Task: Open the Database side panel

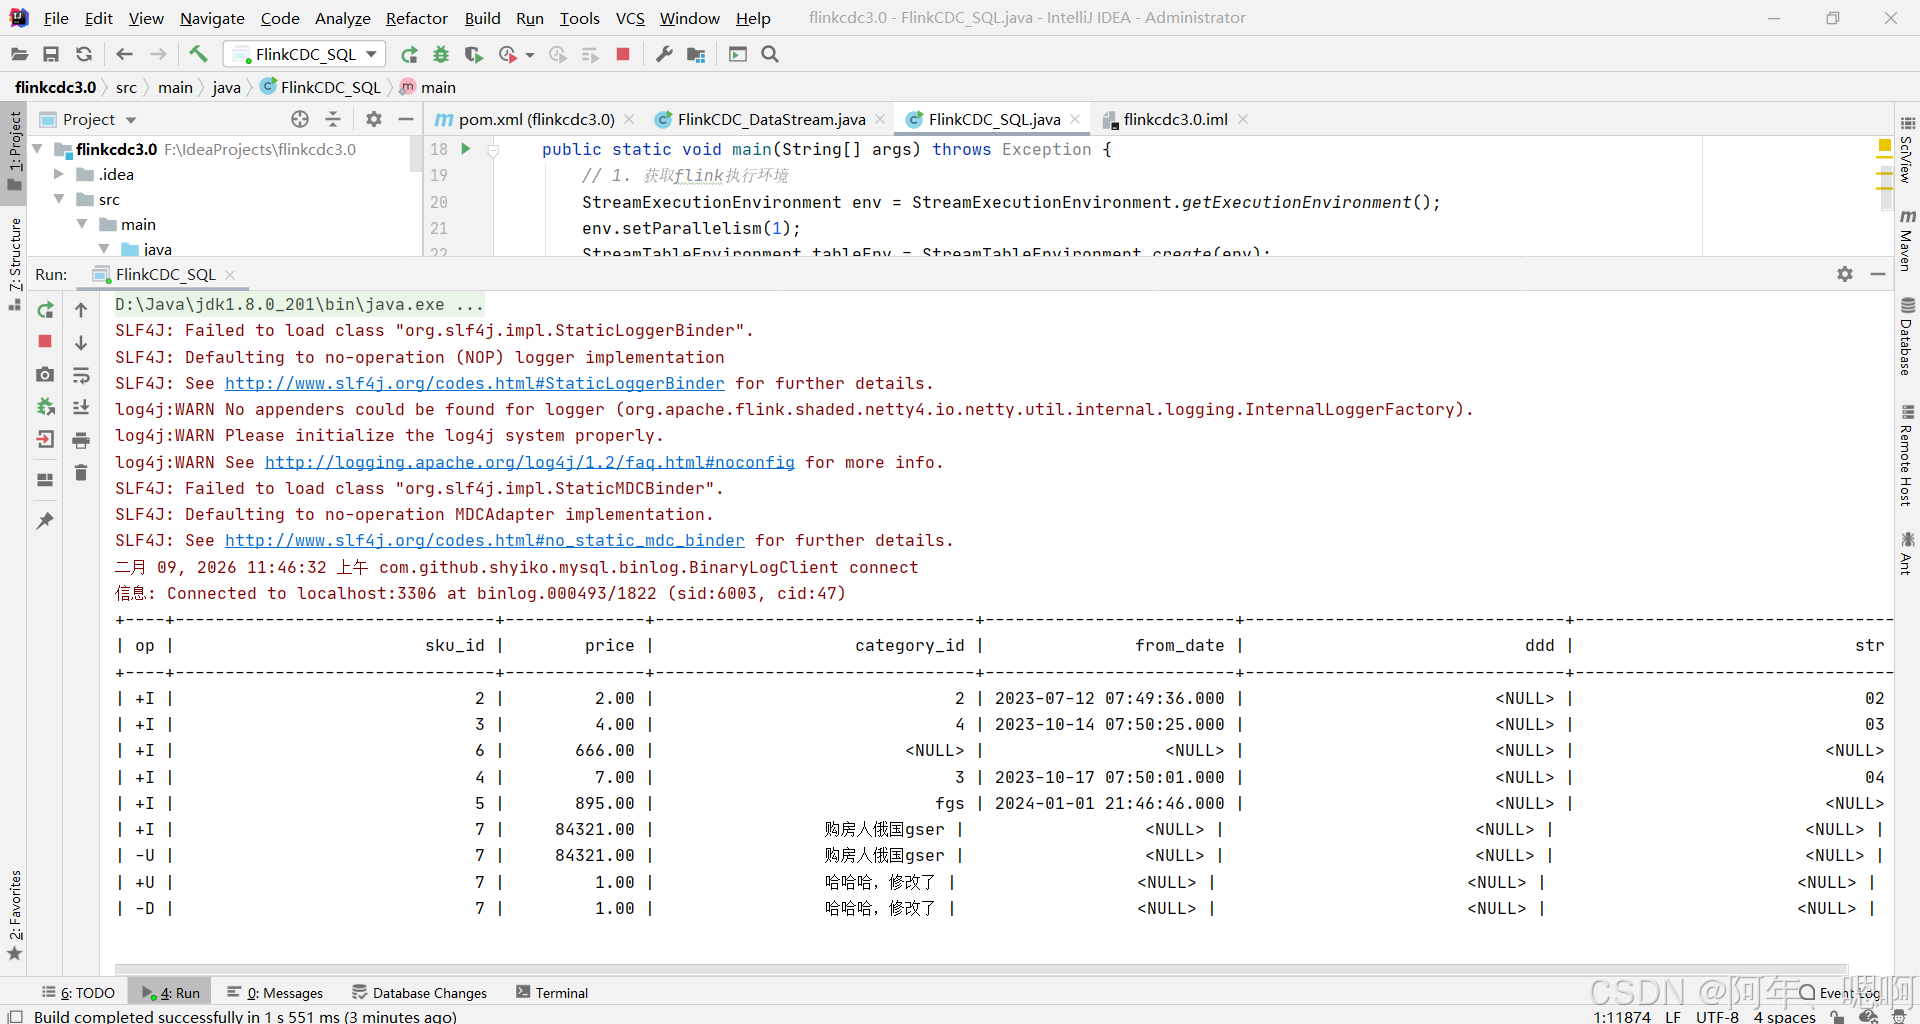Action: click(x=1907, y=336)
